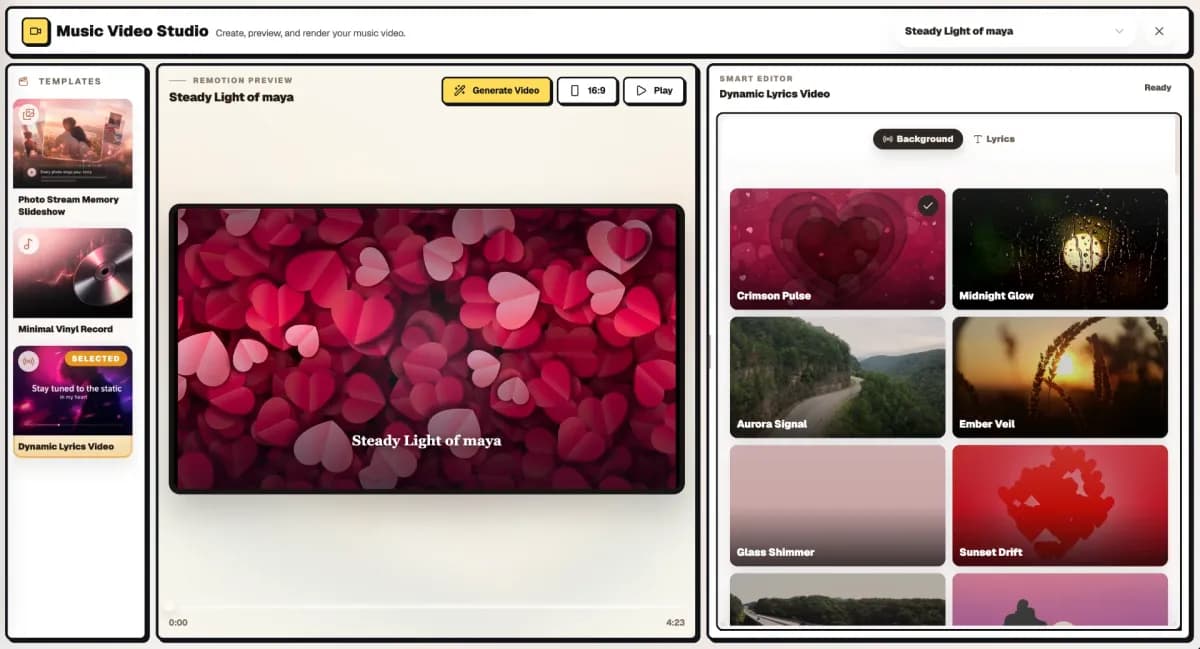
Task: Click the phone aspect icon beside 16:9
Action: tap(575, 90)
